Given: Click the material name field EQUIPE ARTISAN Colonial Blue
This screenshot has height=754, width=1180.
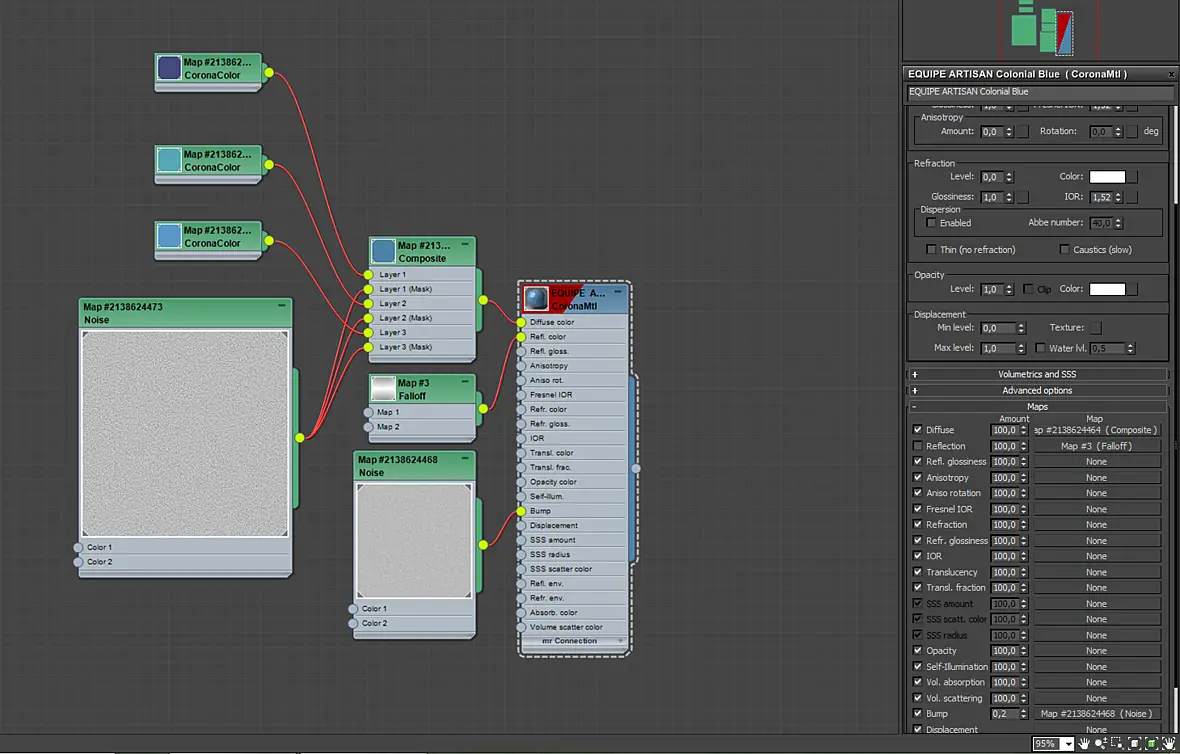Looking at the screenshot, I should tap(1039, 92).
